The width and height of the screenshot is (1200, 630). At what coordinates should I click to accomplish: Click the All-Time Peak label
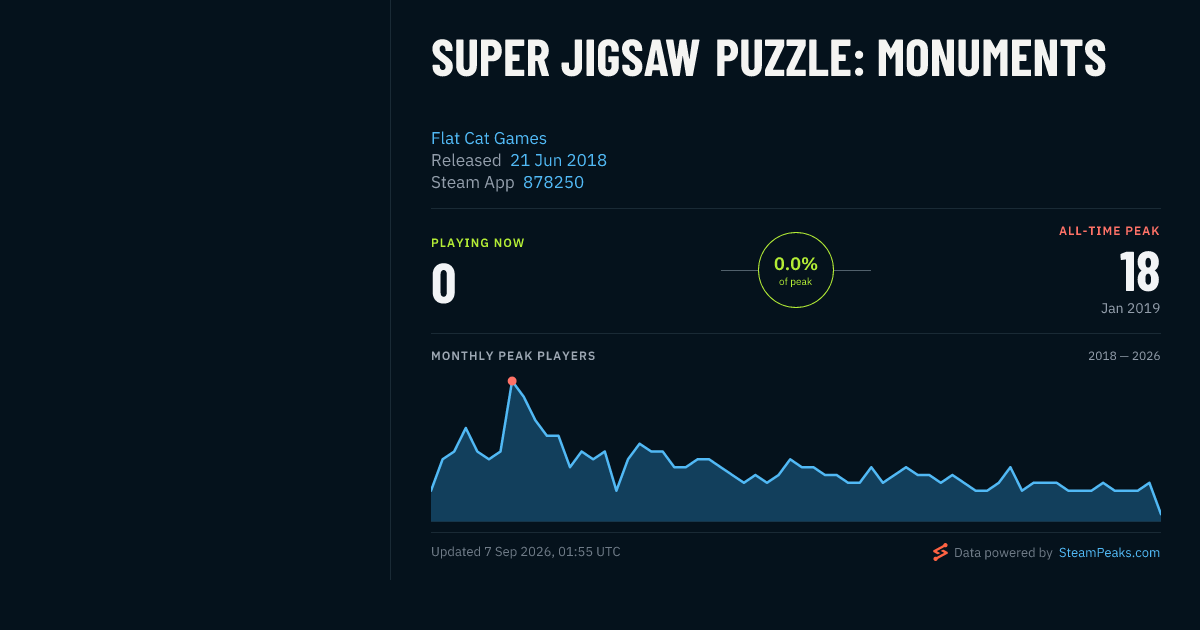pyautogui.click(x=1110, y=231)
